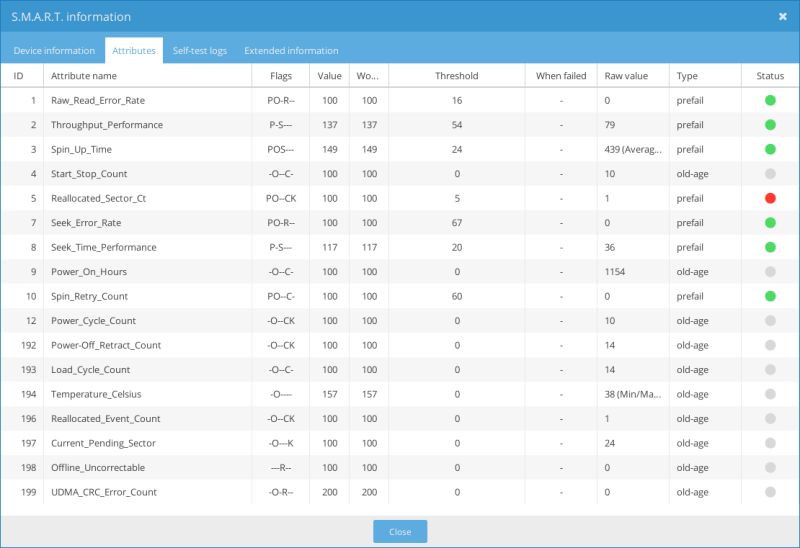Select the Raw_Read_Error_Rate attribute name
The height and width of the screenshot is (548, 800).
click(98, 101)
